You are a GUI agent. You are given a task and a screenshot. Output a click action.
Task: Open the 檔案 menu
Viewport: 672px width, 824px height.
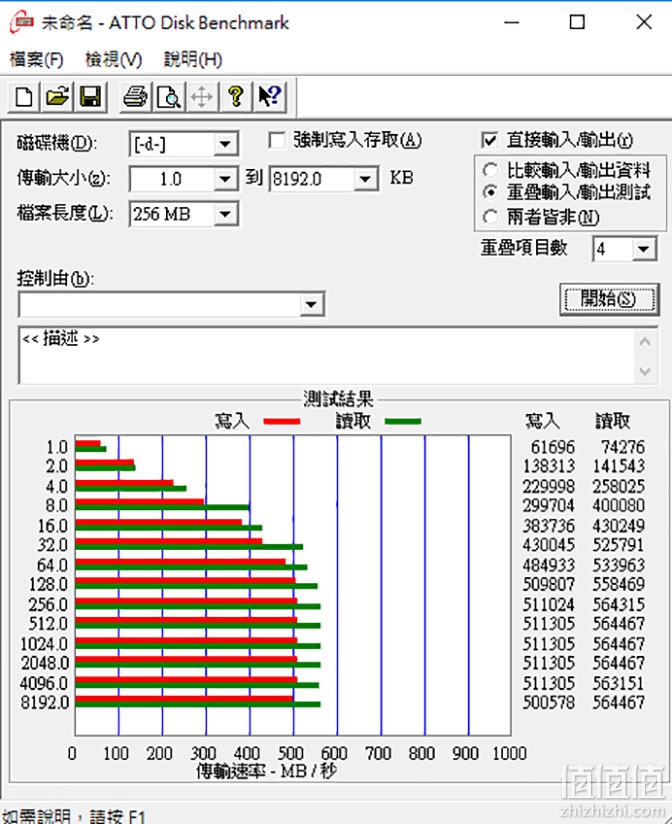tap(37, 59)
